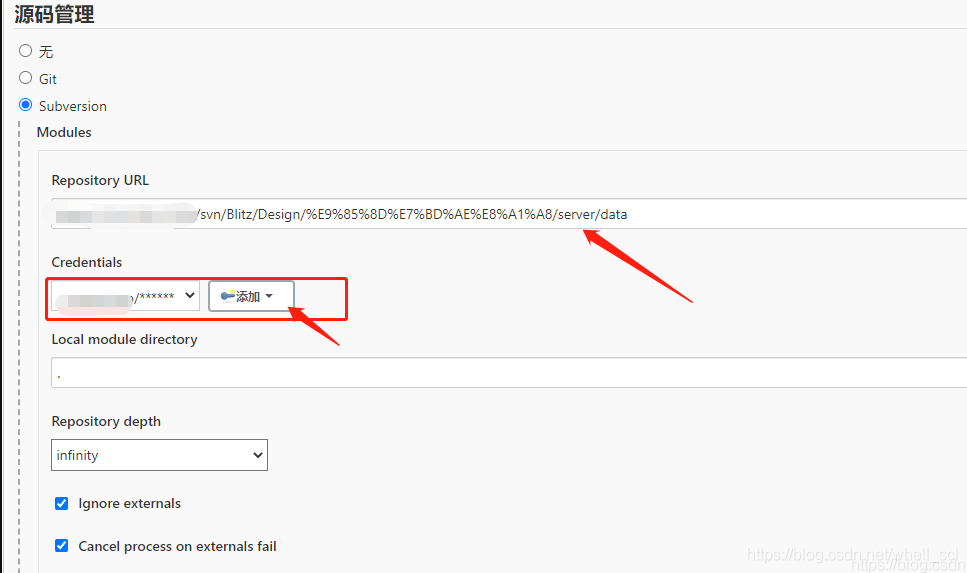The height and width of the screenshot is (573, 967).
Task: Click the Local module directory label
Action: 125,339
